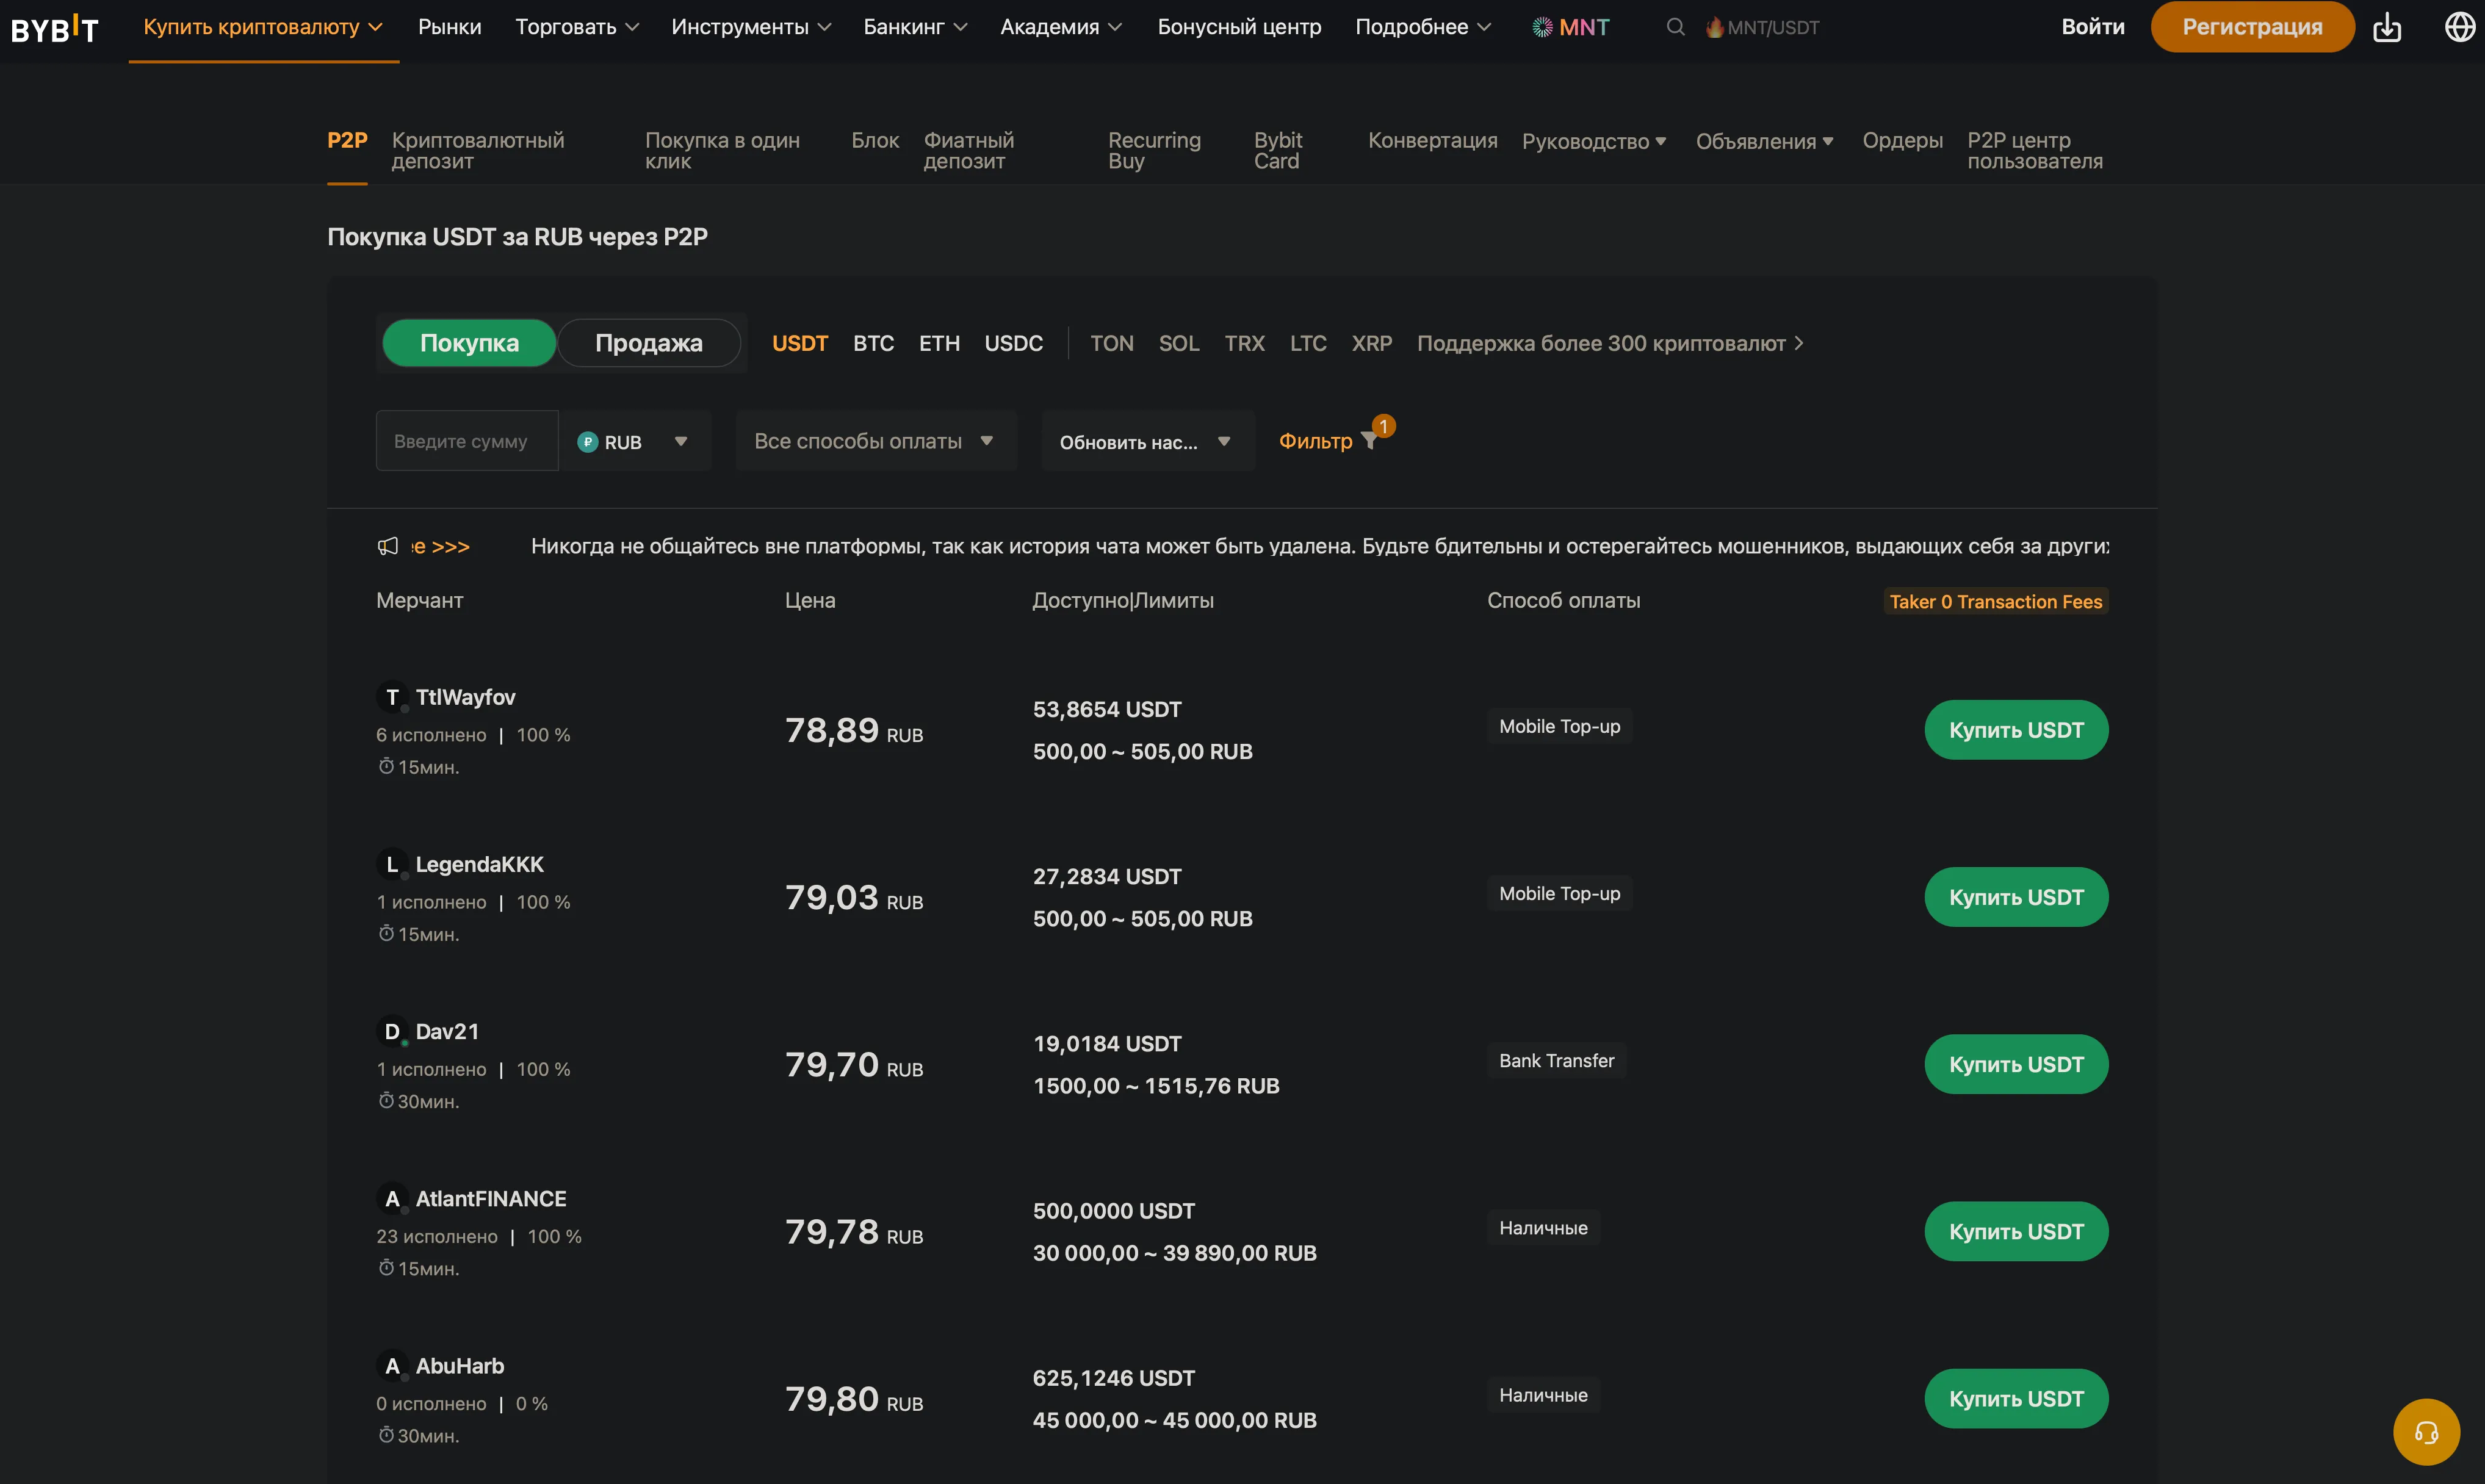
Task: Click the Введите сумму input field
Action: 465,441
